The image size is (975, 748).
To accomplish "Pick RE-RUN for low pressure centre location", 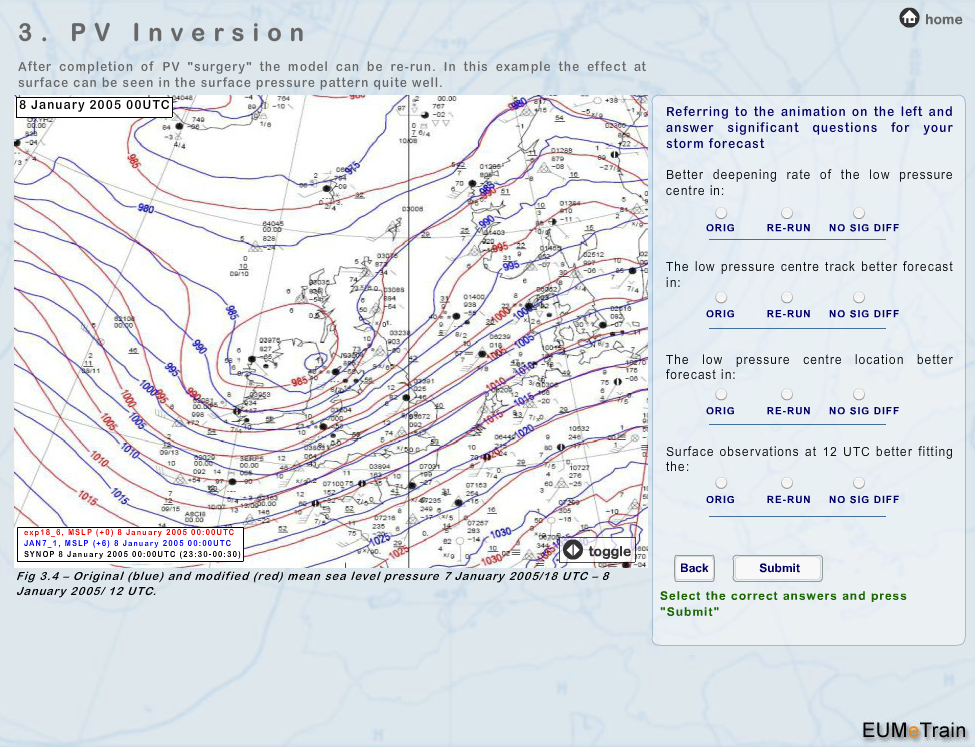I will [x=787, y=395].
